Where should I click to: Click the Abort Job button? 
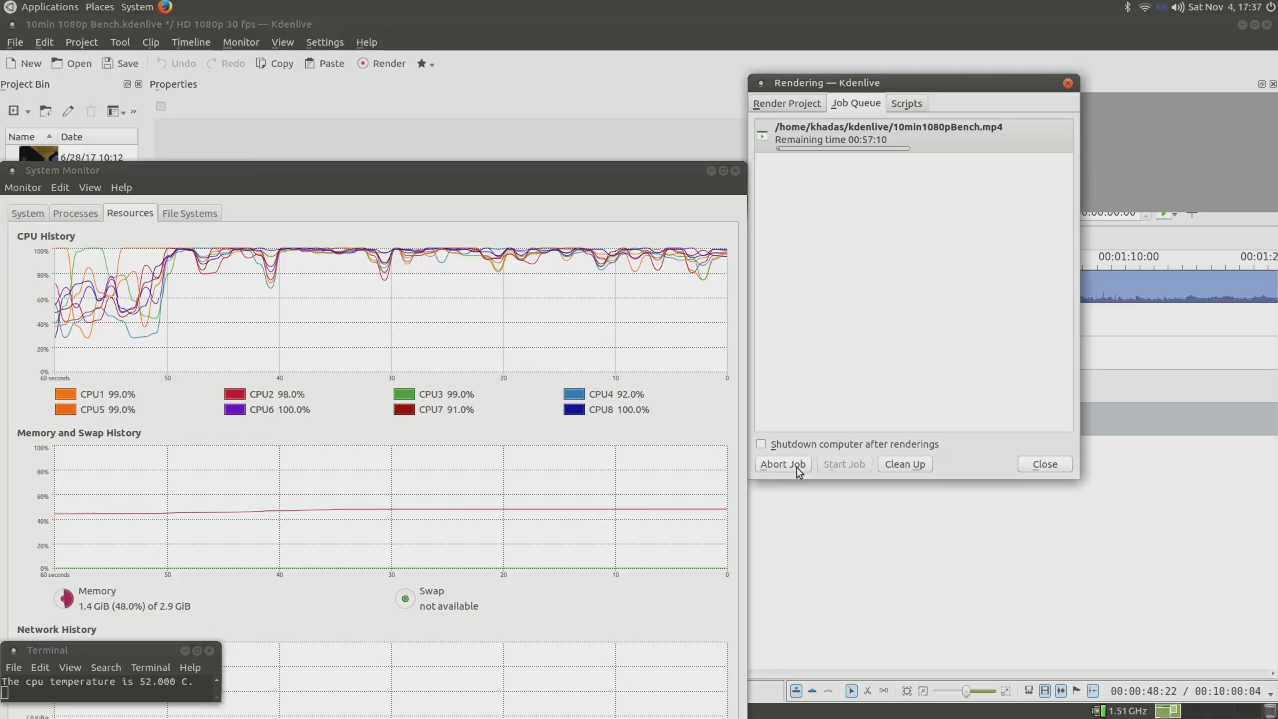click(782, 464)
